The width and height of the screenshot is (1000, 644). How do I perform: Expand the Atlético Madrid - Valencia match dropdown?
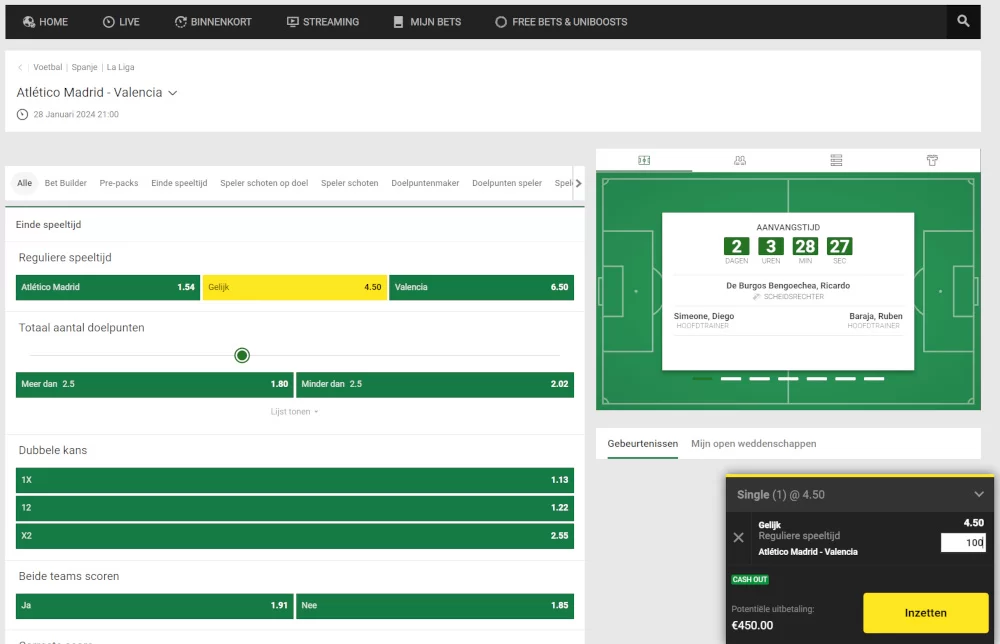click(172, 93)
